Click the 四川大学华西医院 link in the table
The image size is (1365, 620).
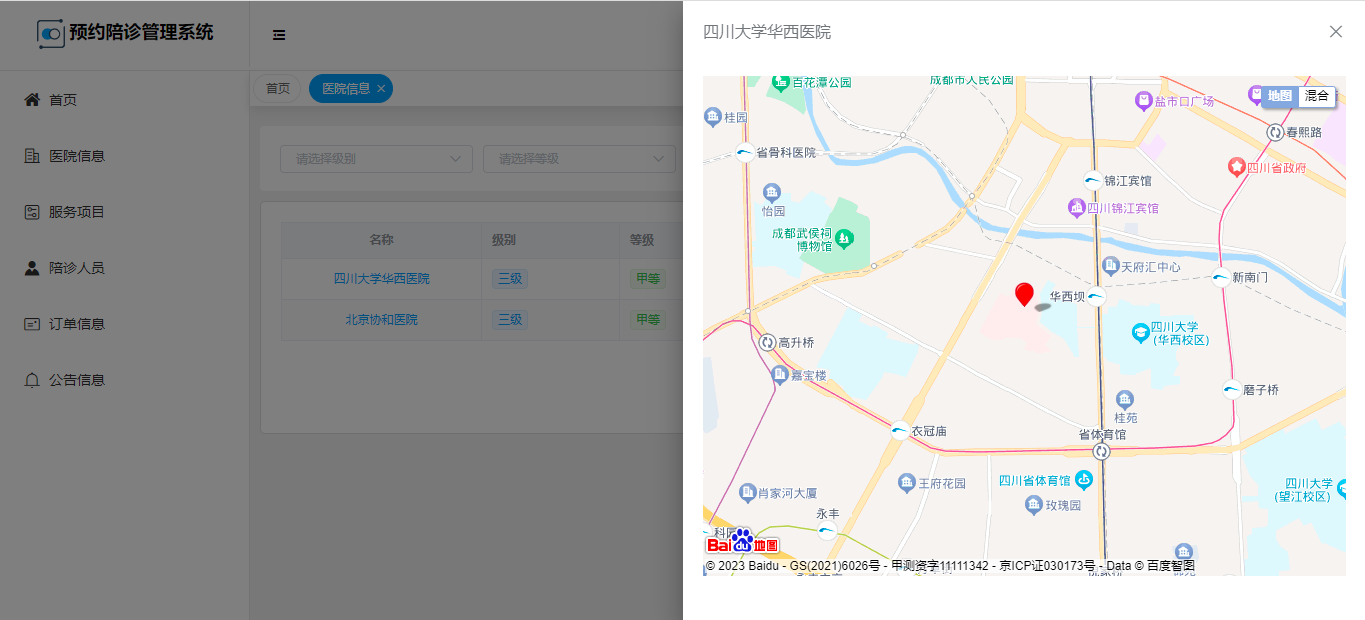[382, 279]
